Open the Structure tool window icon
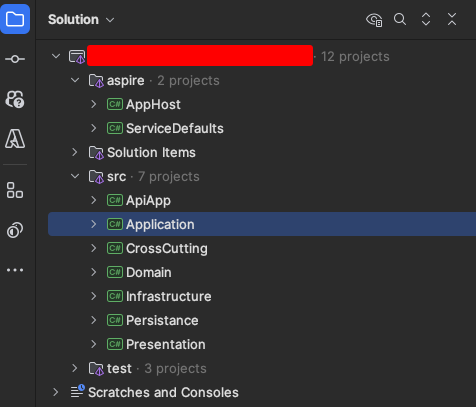Viewport: 476px width, 407px height. 15,190
